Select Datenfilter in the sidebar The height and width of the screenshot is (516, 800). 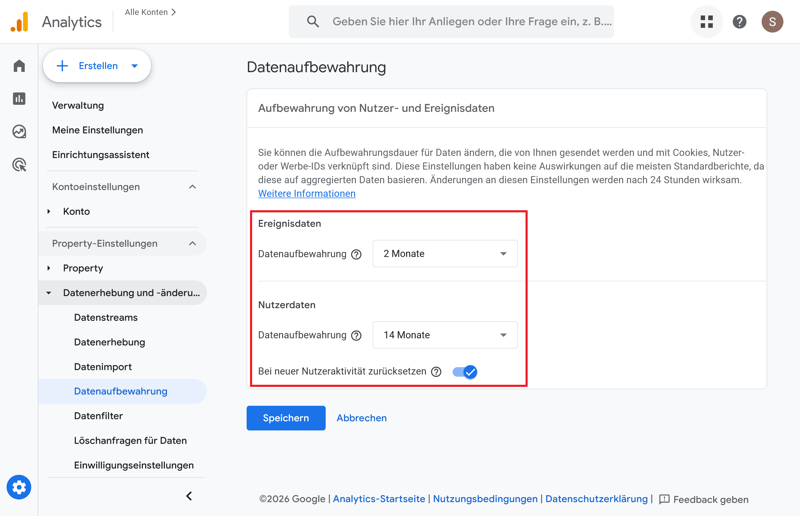pyautogui.click(x=98, y=416)
